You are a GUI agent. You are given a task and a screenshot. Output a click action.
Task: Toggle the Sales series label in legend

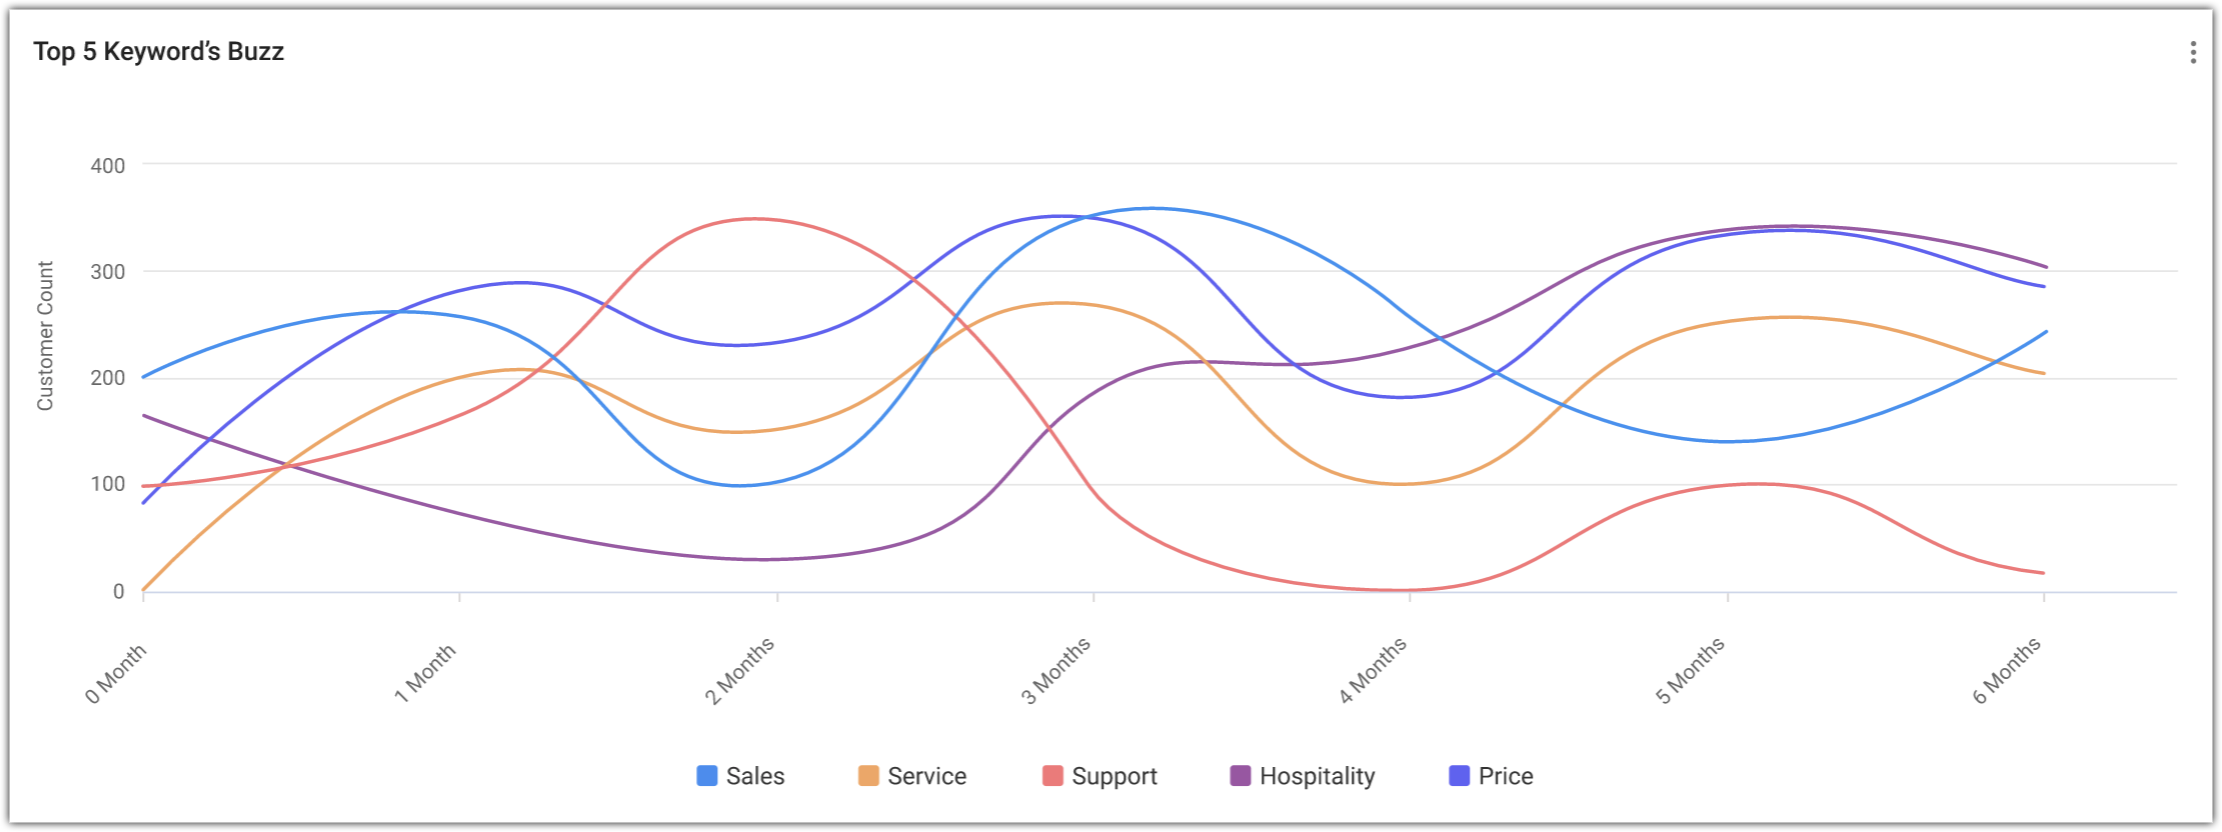click(x=755, y=776)
